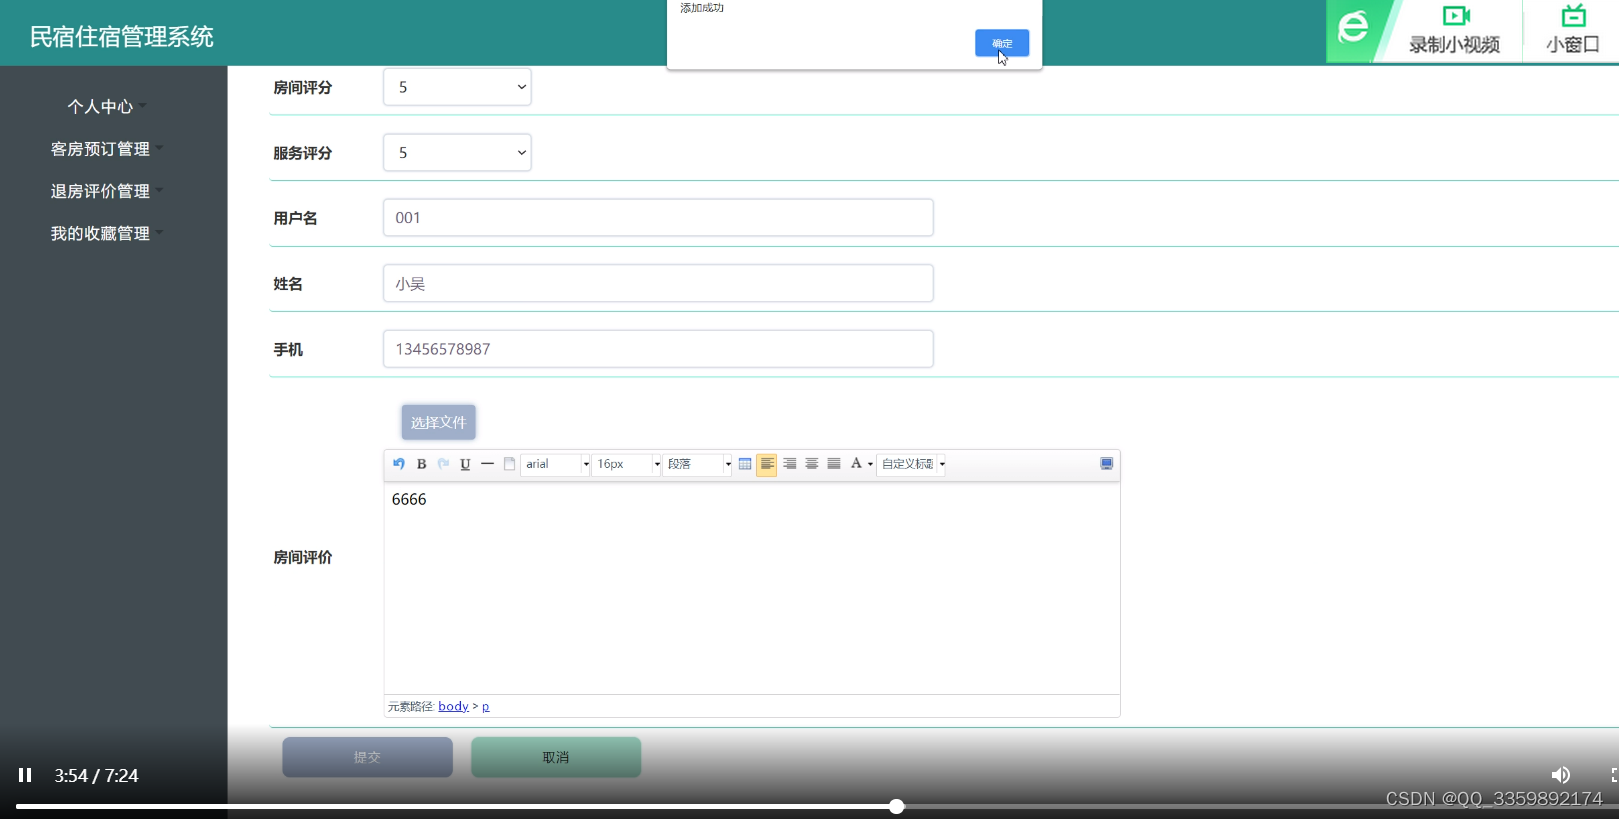The height and width of the screenshot is (819, 1619).
Task: Click the 3:54 / 7:24 video time display
Action: (96, 775)
